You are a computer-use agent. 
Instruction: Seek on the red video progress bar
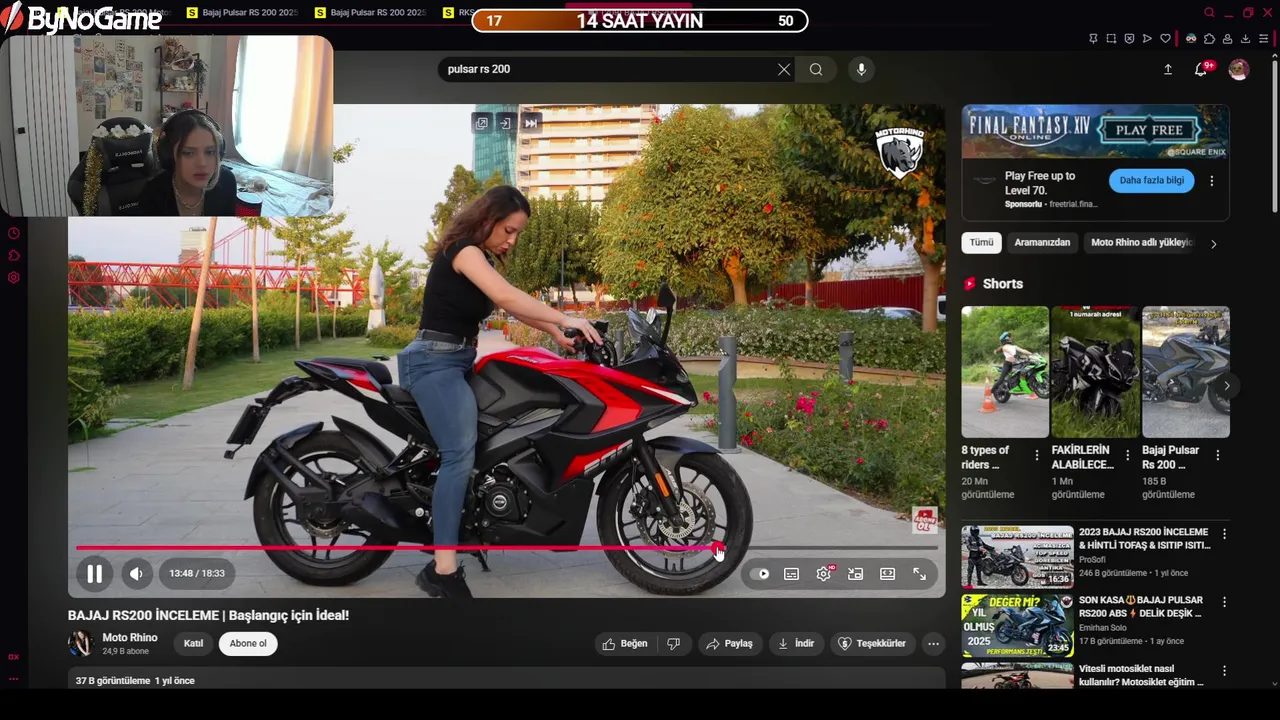[507, 548]
